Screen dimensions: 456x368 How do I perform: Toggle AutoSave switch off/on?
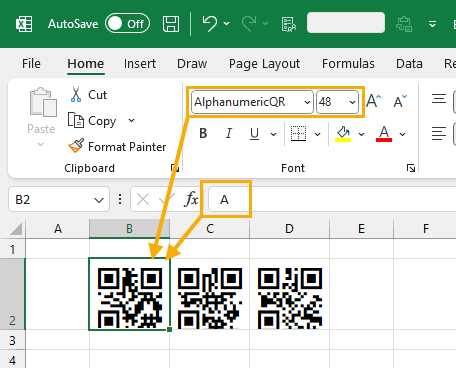coord(127,24)
